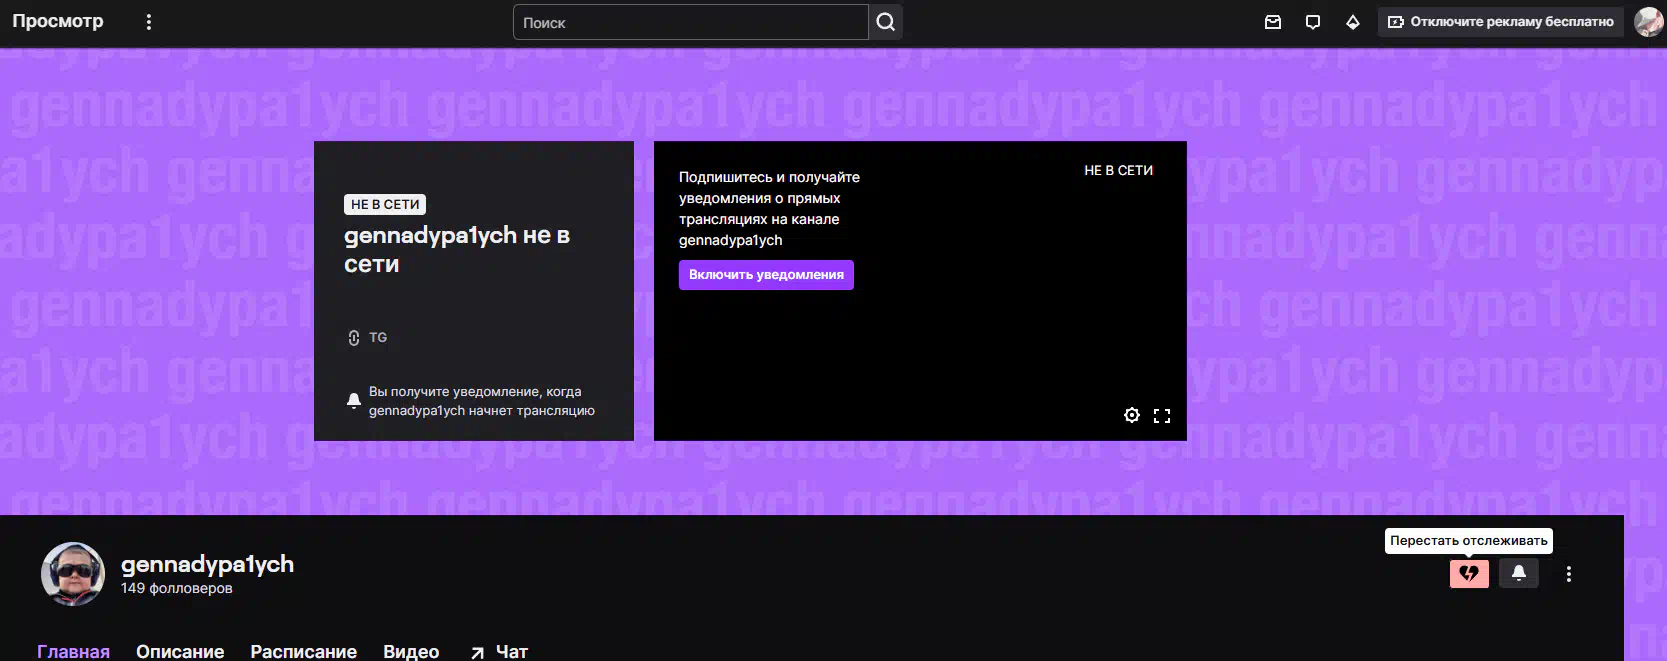The height and width of the screenshot is (661, 1667).
Task: Click the bell icon in offline panel
Action: click(353, 401)
